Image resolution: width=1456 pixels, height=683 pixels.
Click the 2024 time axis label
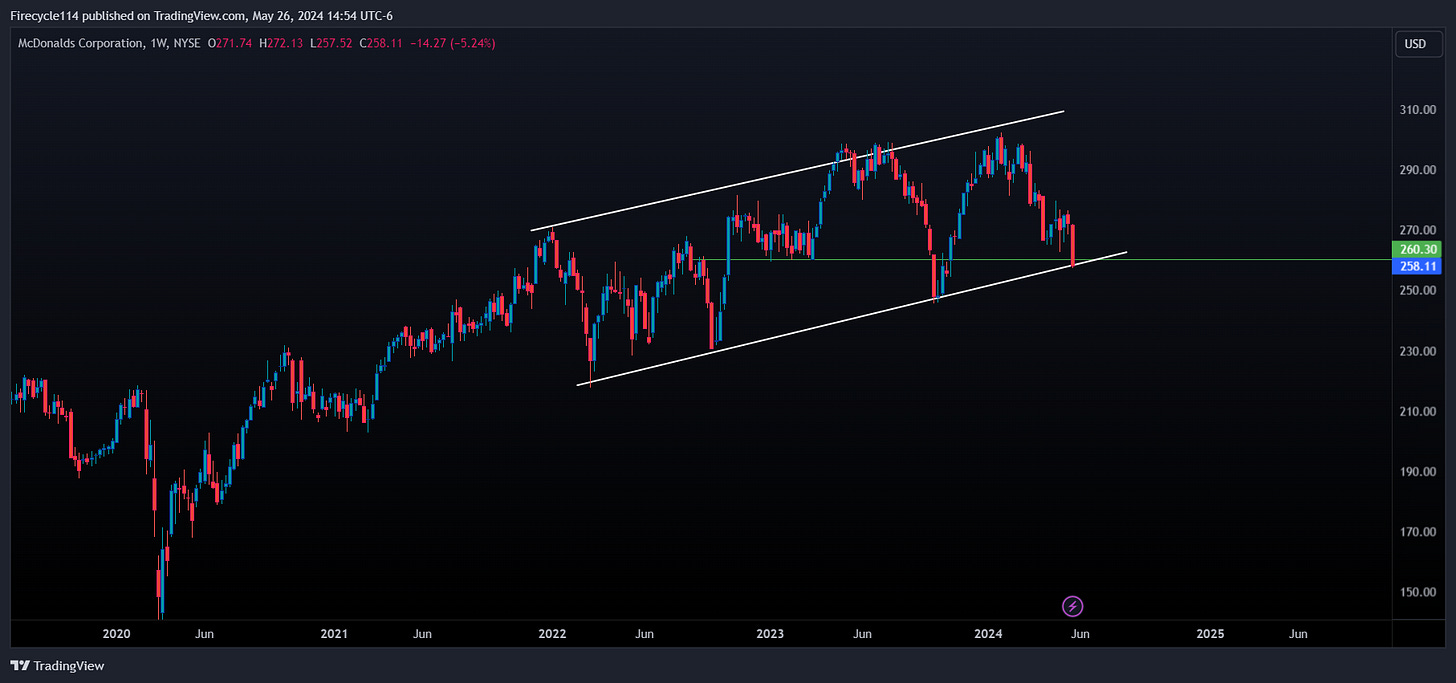(x=988, y=634)
